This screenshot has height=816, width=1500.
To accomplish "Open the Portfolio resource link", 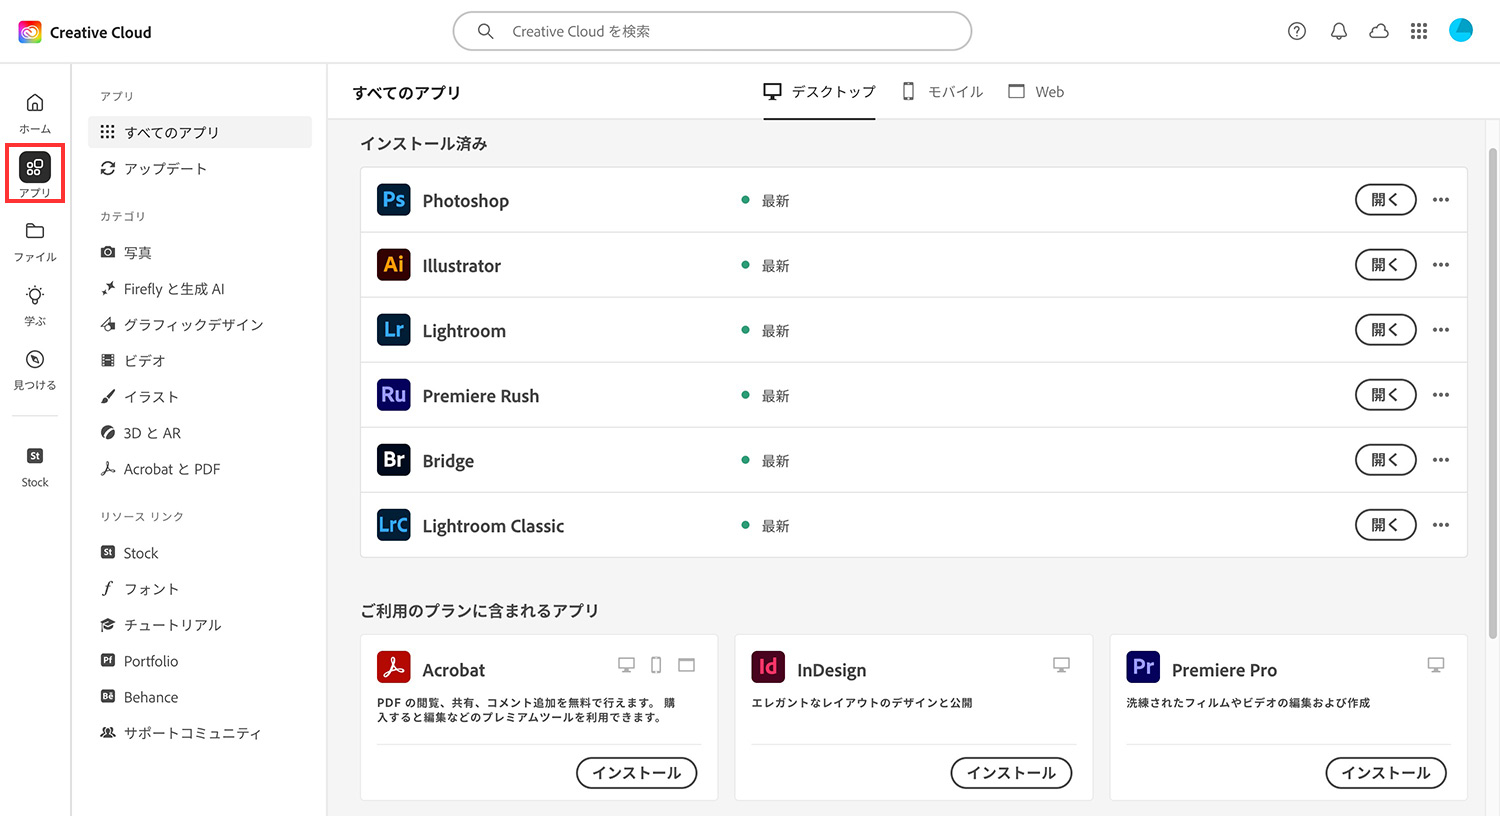I will (x=139, y=661).
